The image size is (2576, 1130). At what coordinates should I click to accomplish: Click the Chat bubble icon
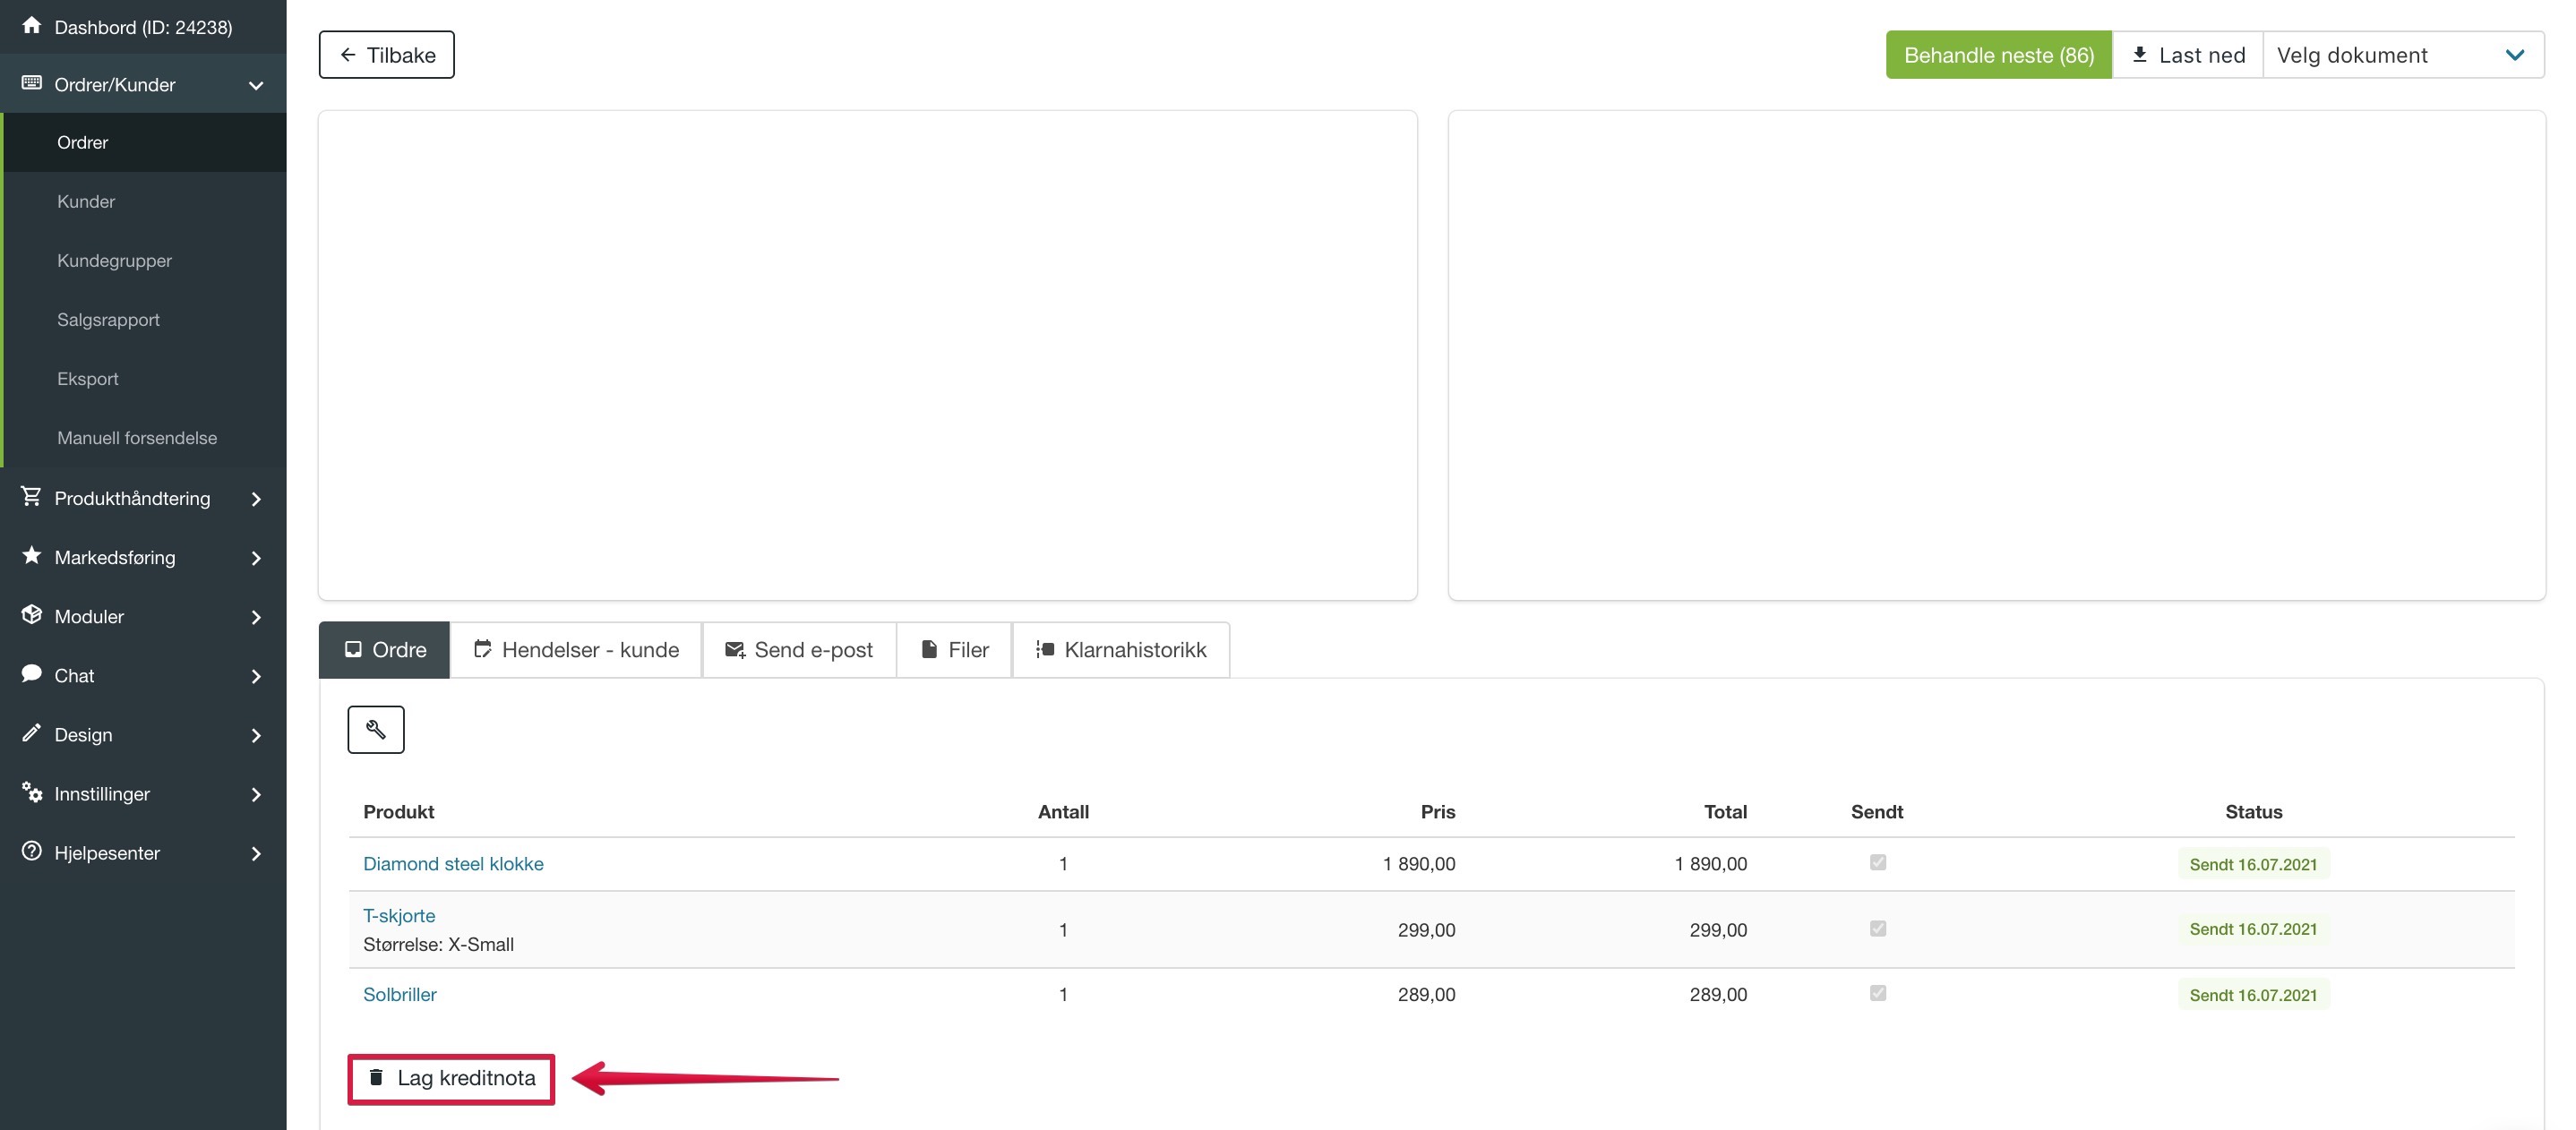[32, 673]
